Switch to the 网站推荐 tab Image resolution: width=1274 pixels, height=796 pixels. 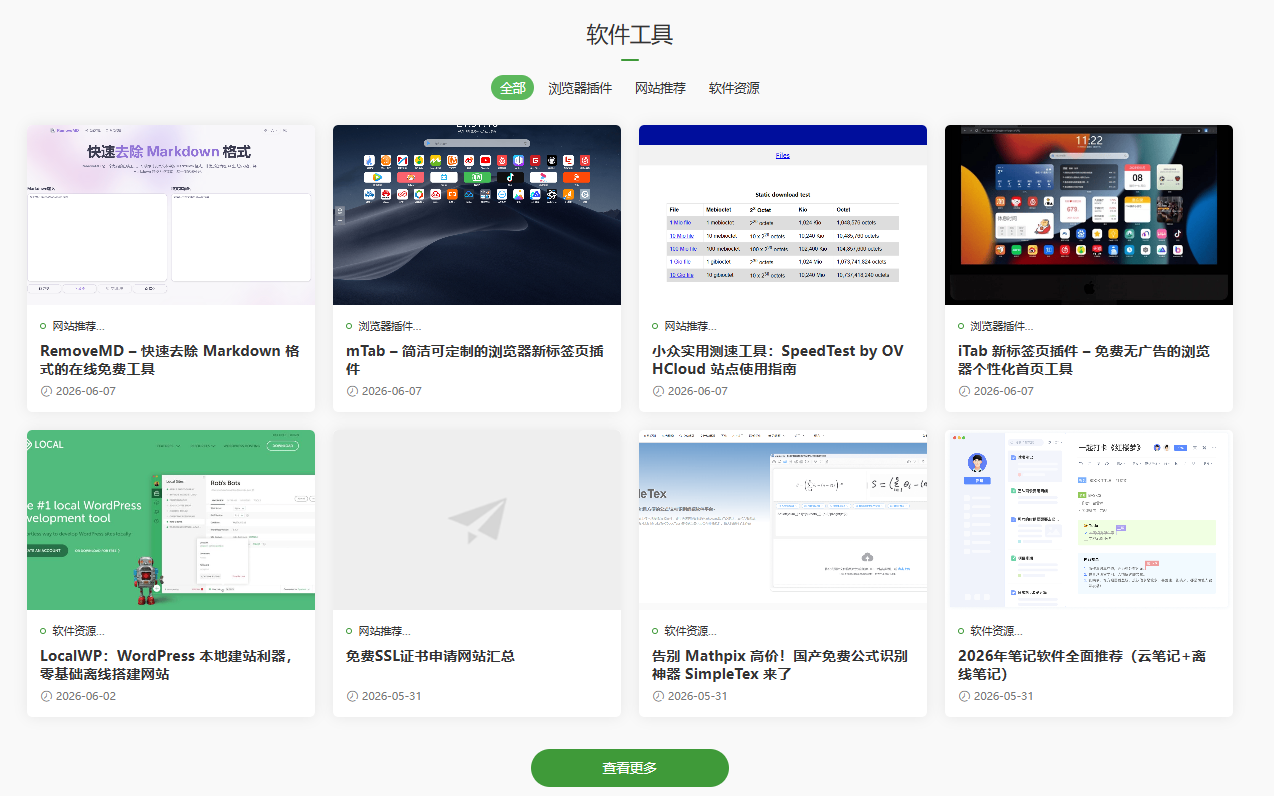coord(660,88)
